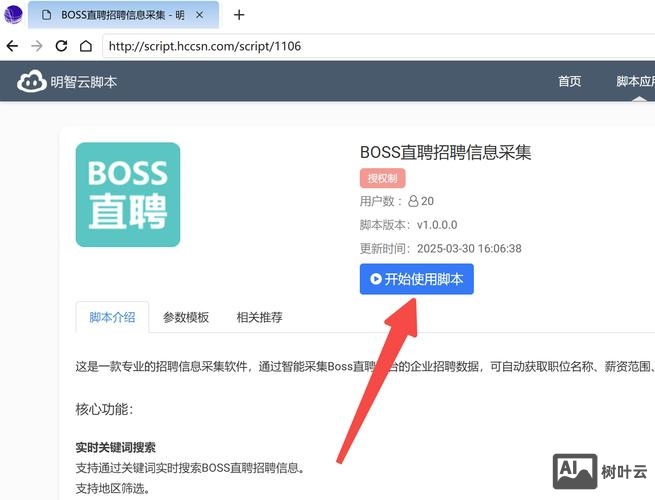Click the 核心功能 heading
The width and height of the screenshot is (655, 500).
104,409
